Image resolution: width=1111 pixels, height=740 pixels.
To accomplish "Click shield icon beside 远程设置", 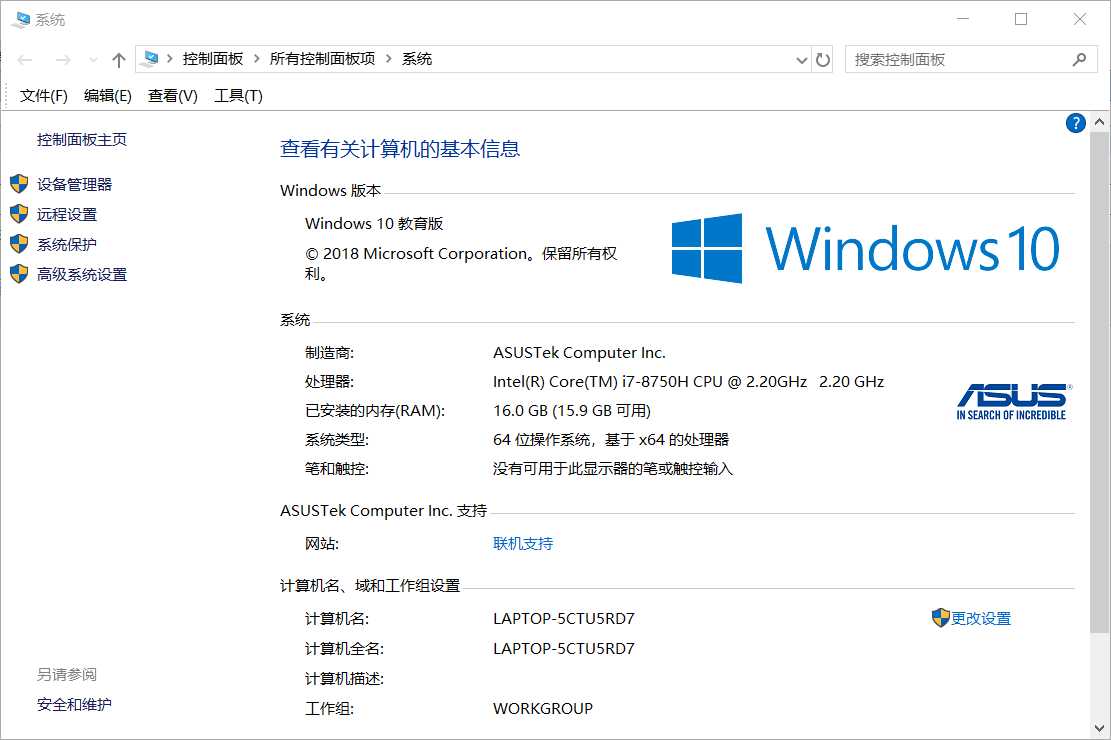I will pos(19,214).
